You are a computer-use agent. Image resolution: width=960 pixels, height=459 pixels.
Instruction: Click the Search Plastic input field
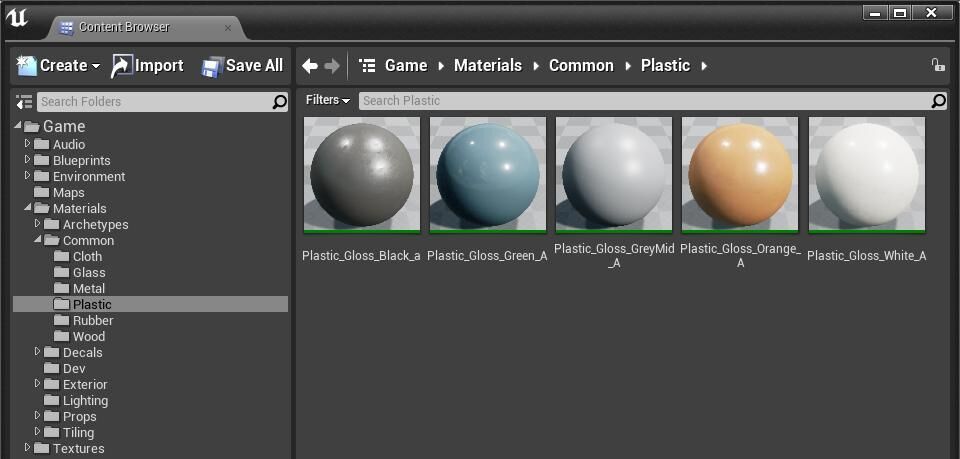[640, 101]
